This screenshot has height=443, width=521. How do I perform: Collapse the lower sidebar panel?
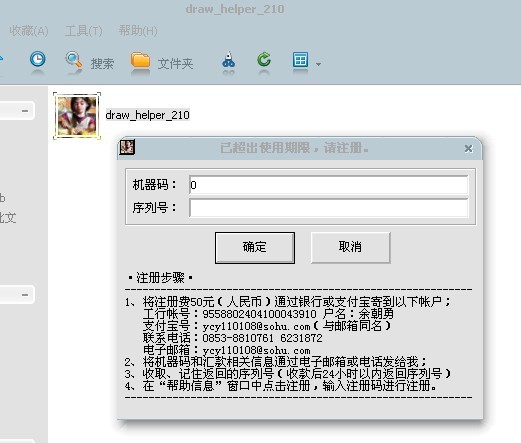coord(25,295)
